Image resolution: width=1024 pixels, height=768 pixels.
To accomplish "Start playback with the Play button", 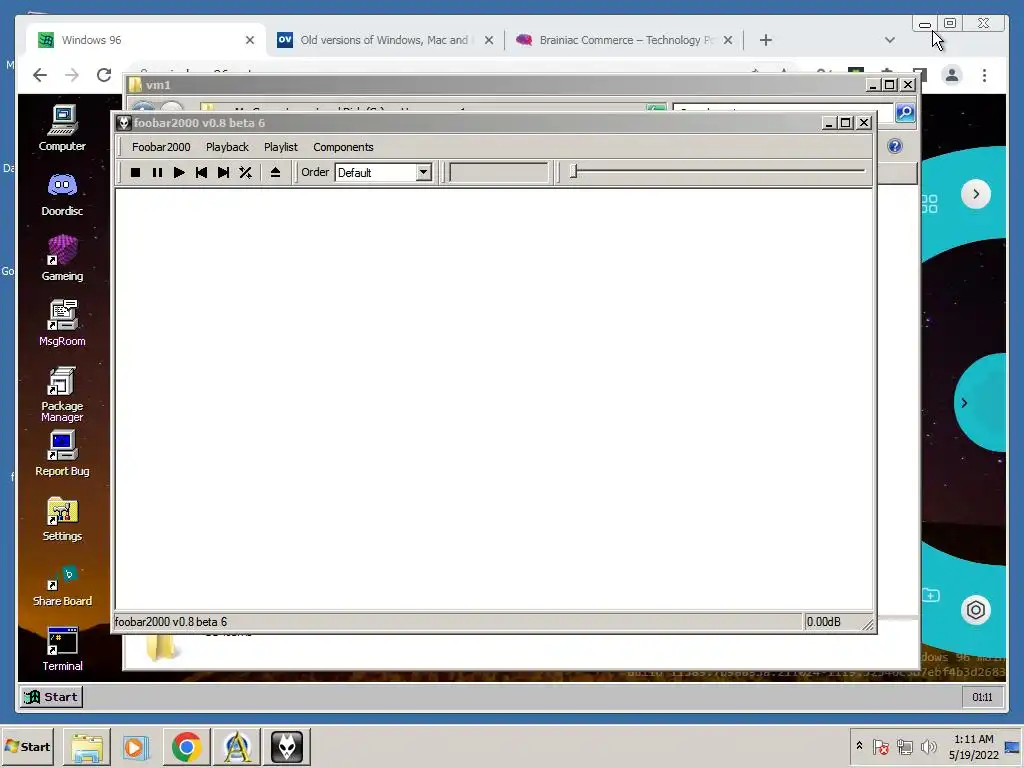I will [179, 172].
